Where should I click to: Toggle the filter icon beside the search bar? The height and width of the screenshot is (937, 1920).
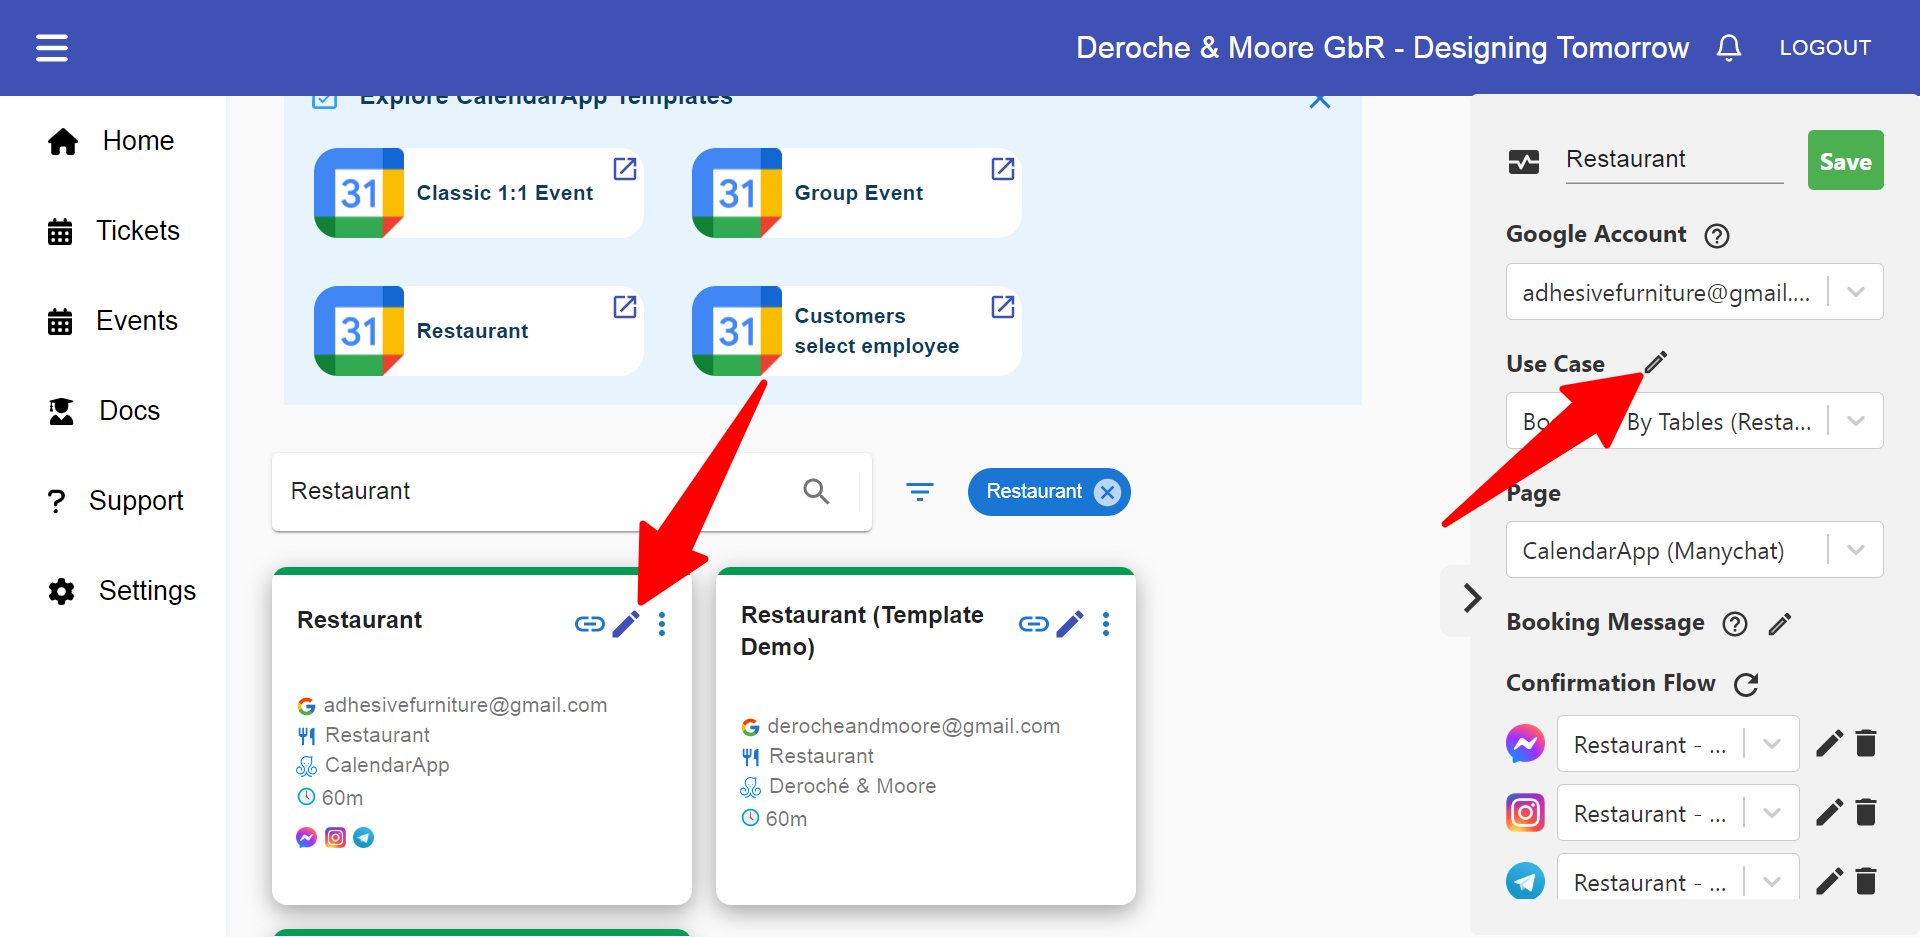[920, 491]
